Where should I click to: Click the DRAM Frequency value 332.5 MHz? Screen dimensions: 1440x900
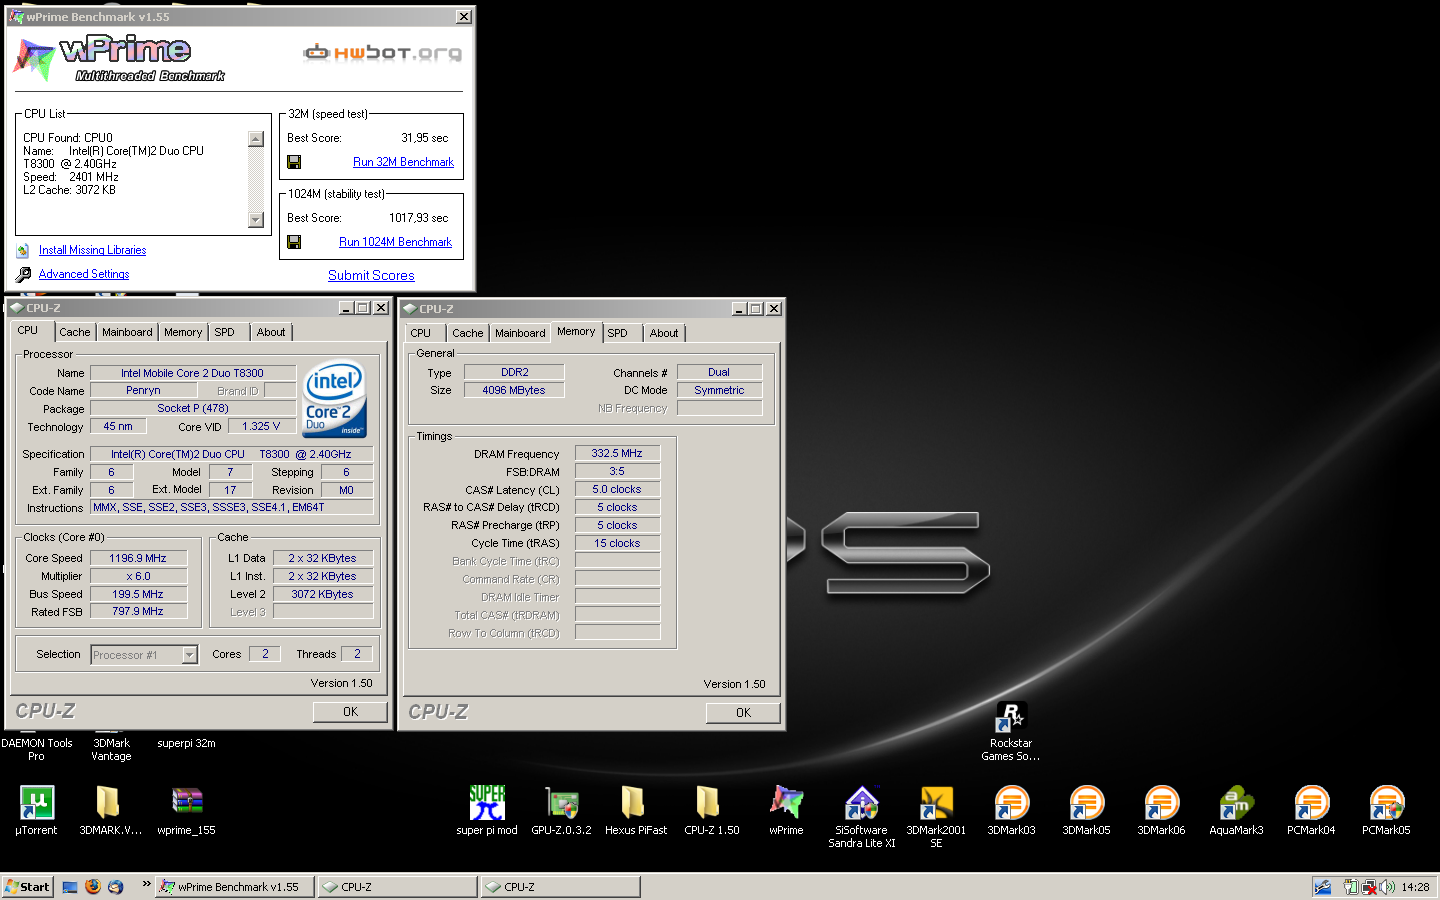click(x=617, y=453)
